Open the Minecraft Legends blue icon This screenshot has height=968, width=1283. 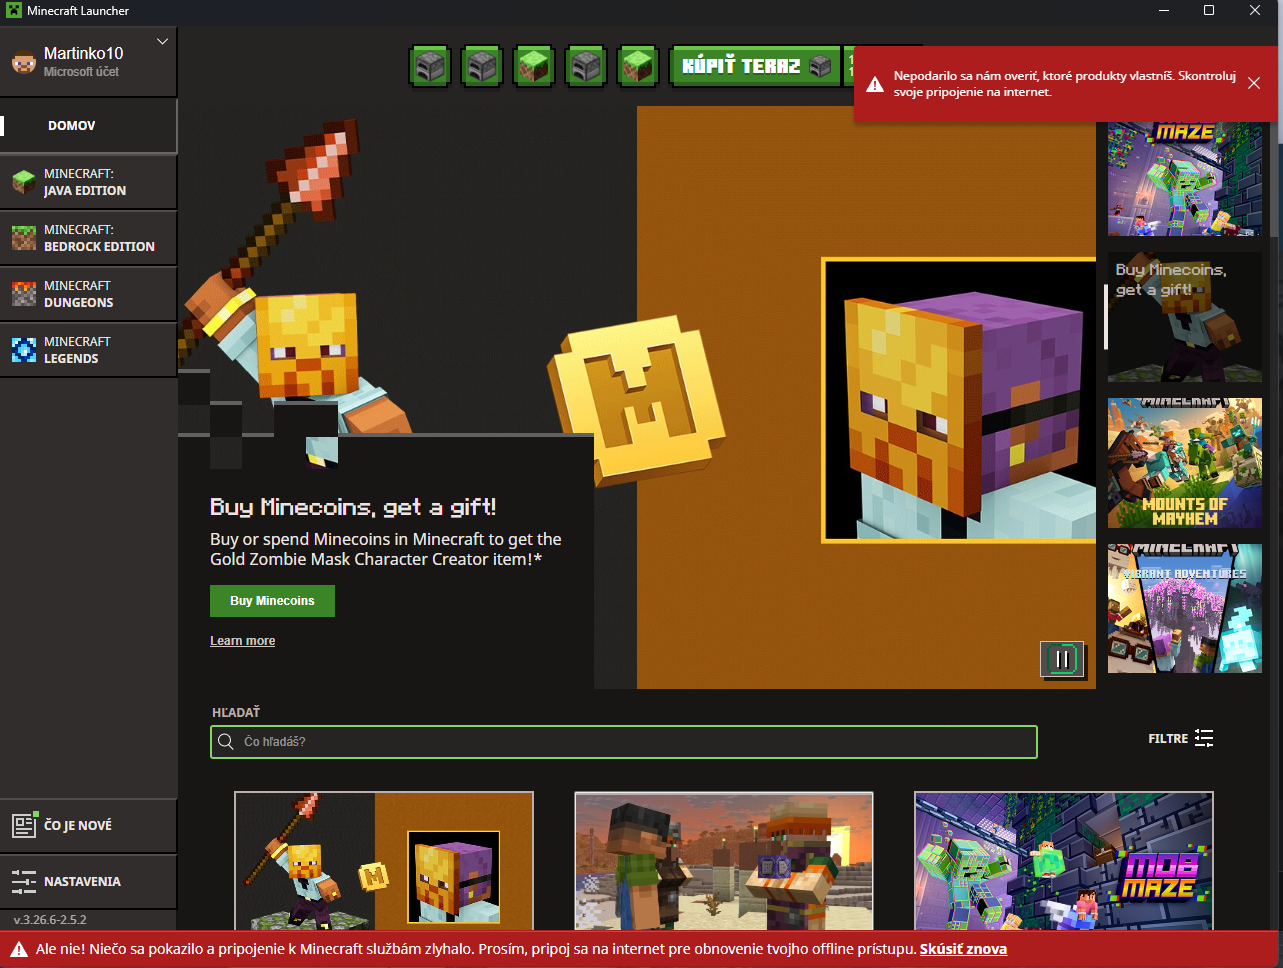point(24,350)
